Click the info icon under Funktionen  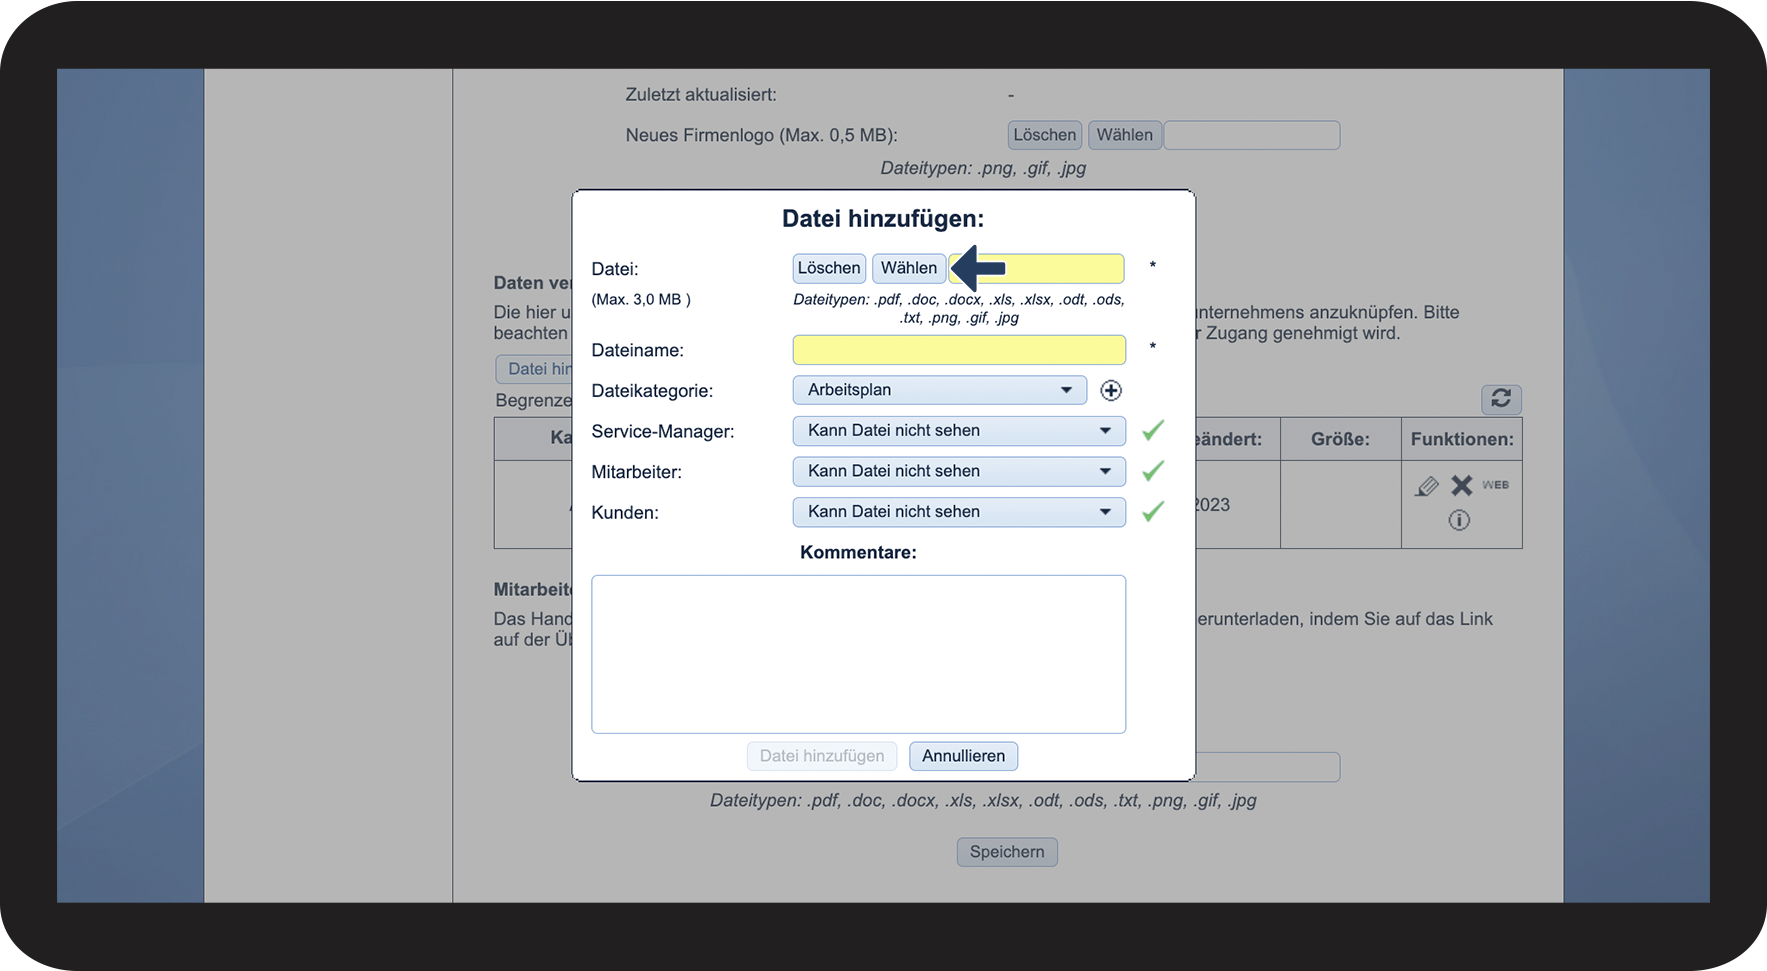(1459, 520)
